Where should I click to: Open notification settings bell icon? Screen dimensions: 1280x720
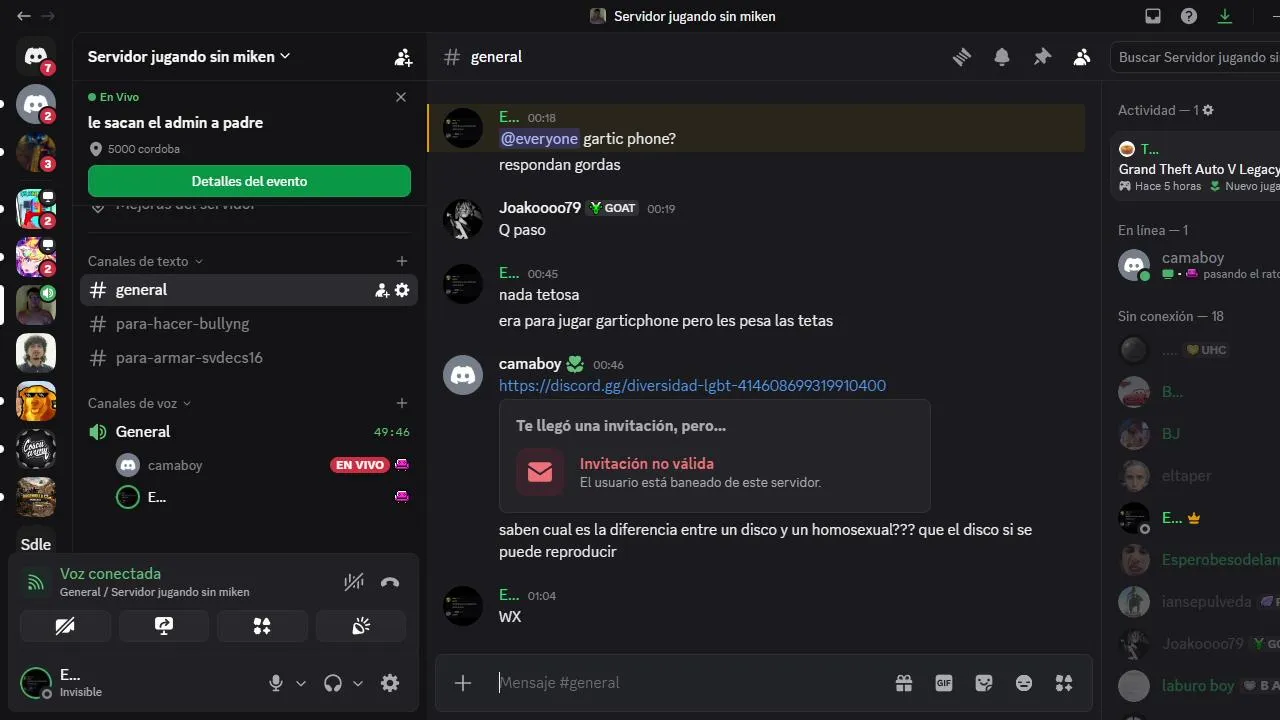(1002, 57)
